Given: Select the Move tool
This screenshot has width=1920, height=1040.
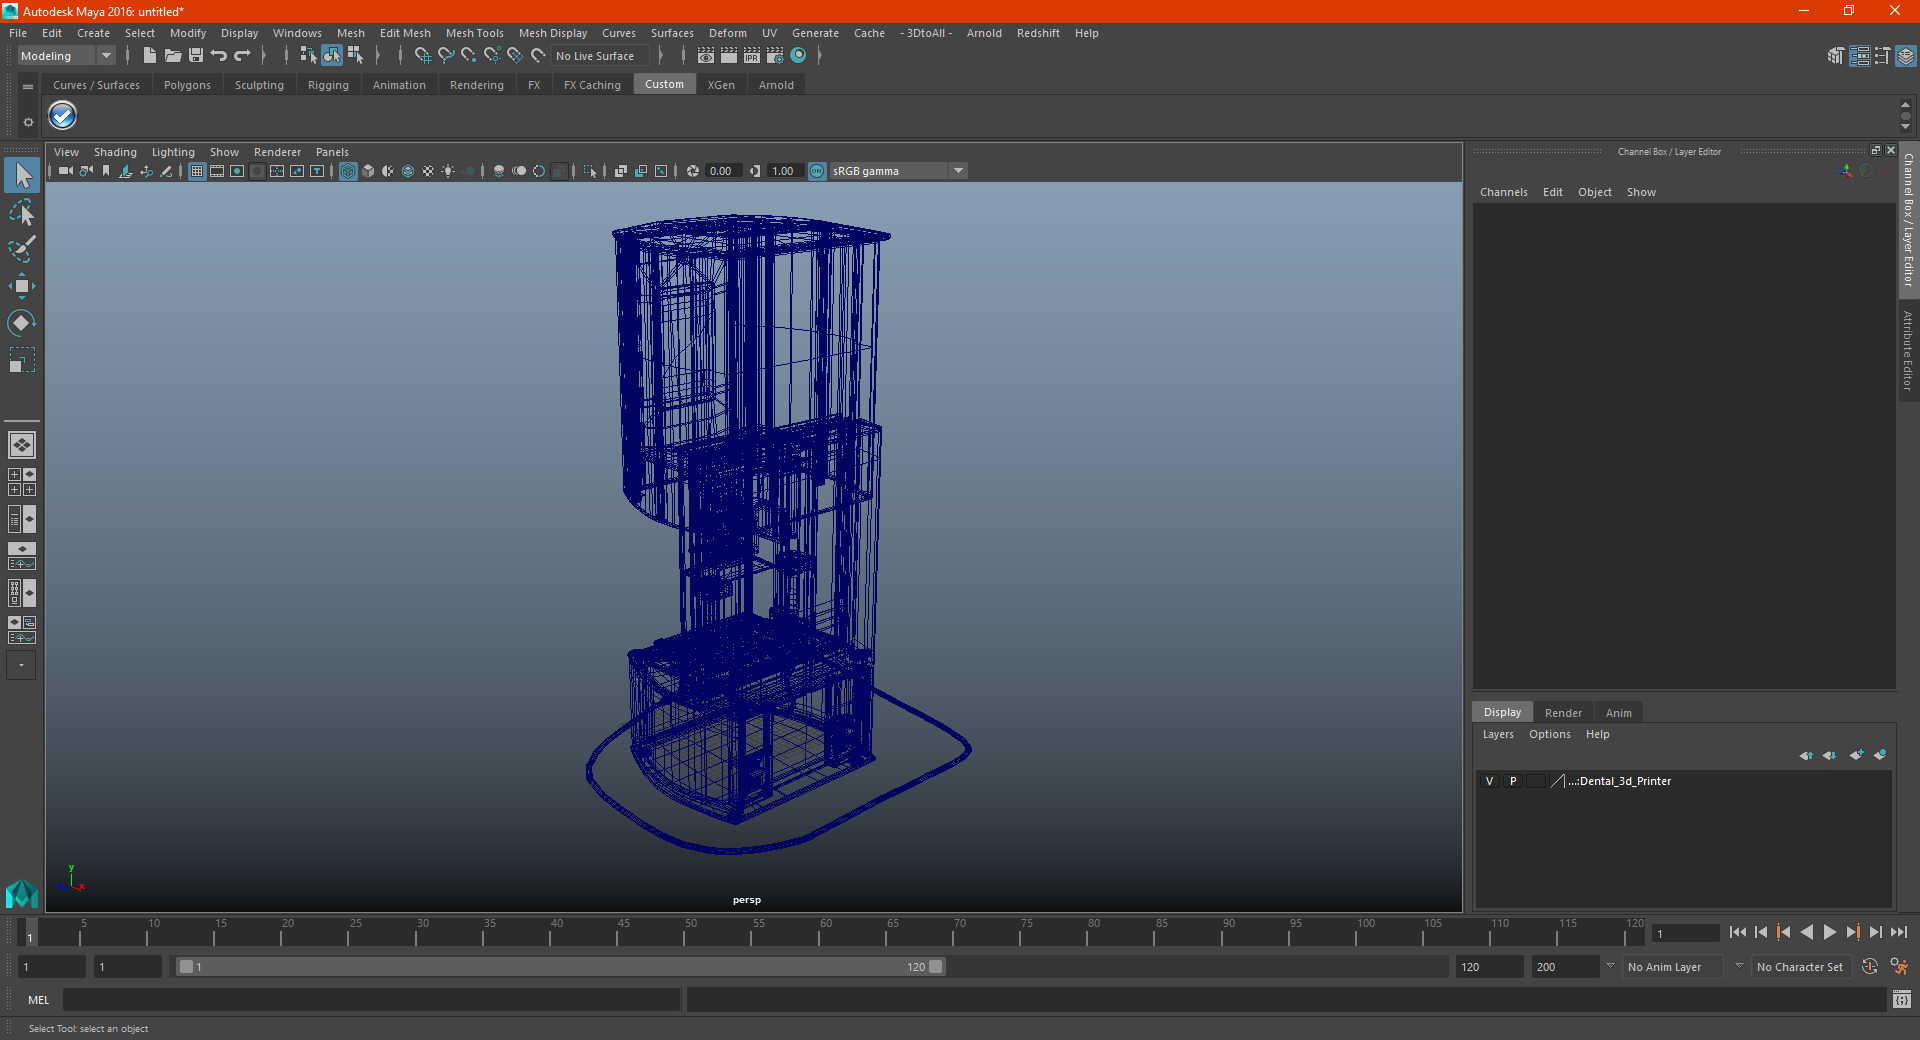Looking at the screenshot, I should tap(22, 286).
